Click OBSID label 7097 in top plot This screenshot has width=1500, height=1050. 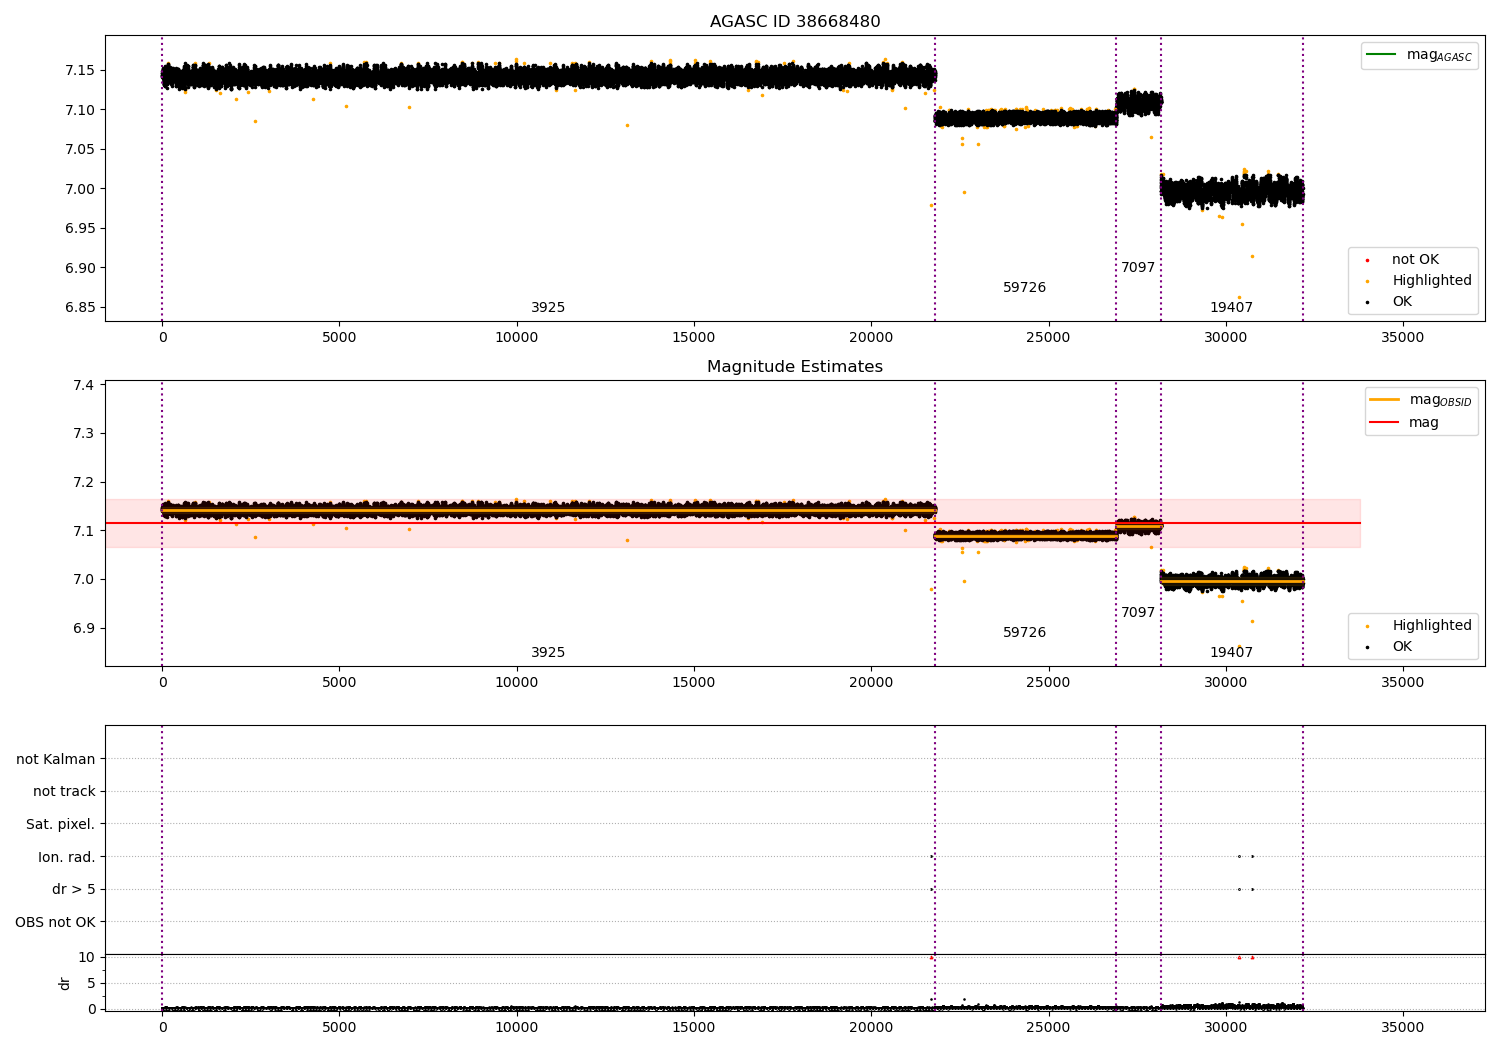(1138, 268)
